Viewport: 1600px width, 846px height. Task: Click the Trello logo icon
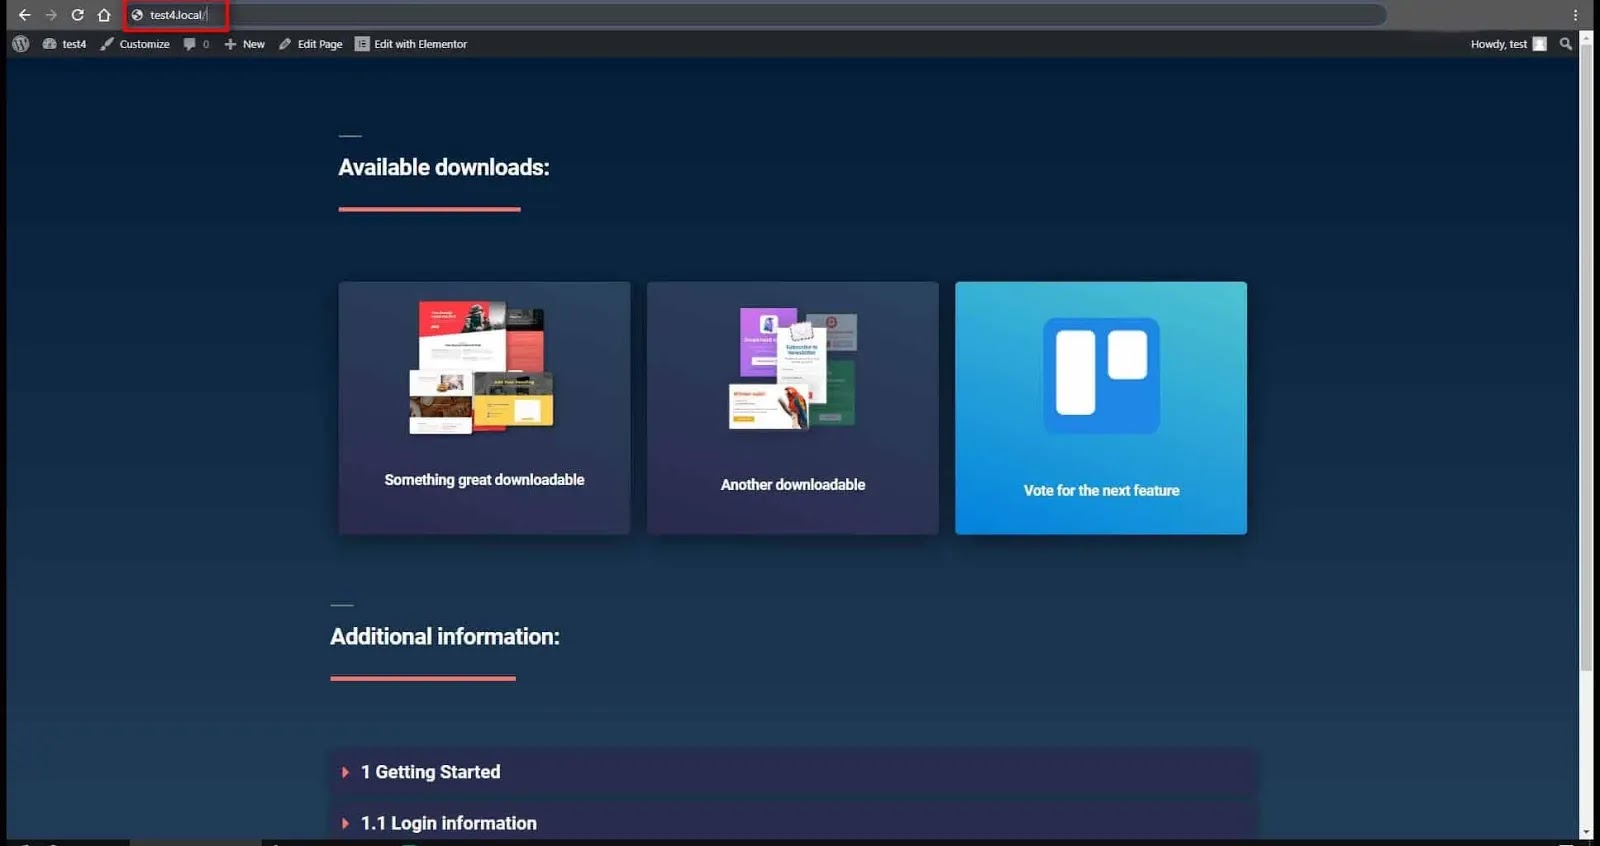pyautogui.click(x=1101, y=375)
